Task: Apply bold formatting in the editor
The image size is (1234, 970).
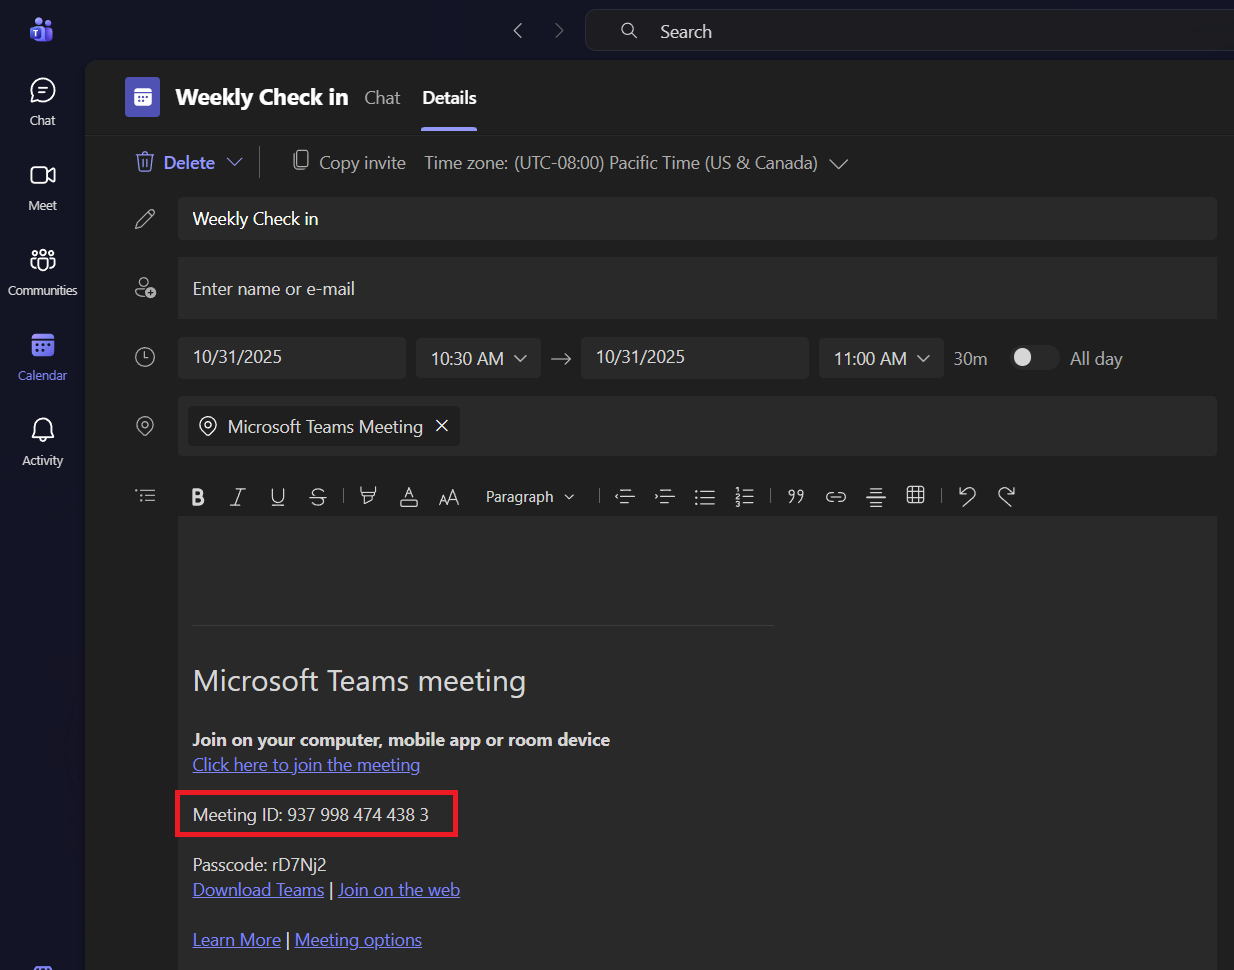Action: coord(198,497)
